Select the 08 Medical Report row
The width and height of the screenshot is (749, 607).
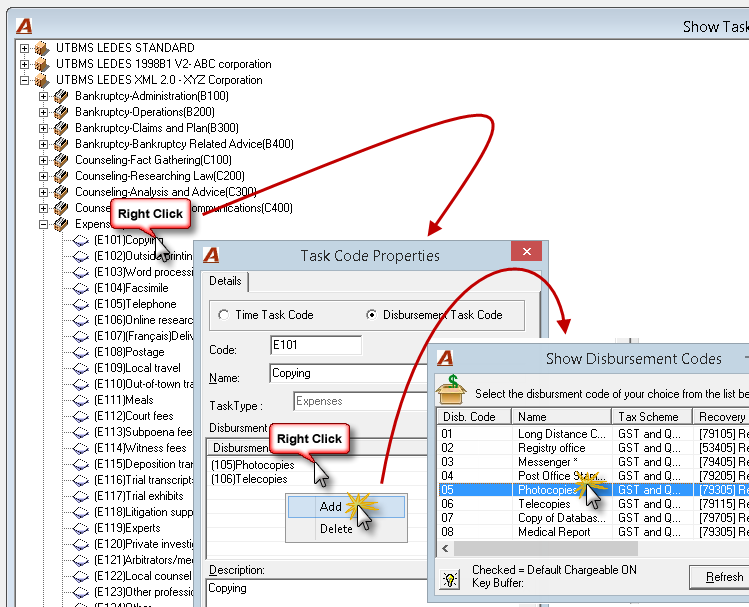click(593, 532)
